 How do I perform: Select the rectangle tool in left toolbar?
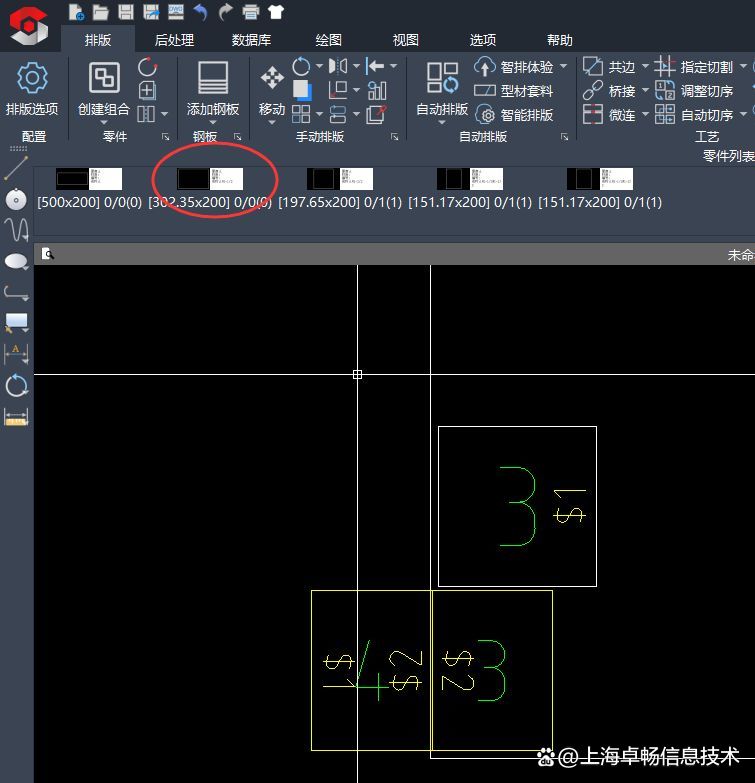coord(16,323)
